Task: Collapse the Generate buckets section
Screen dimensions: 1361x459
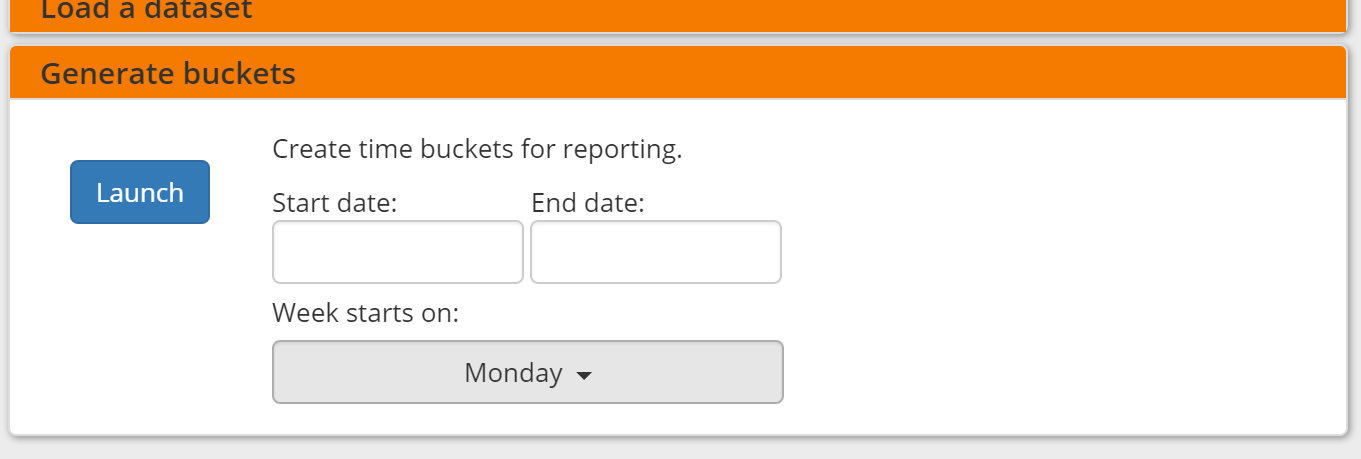Action: [x=168, y=73]
